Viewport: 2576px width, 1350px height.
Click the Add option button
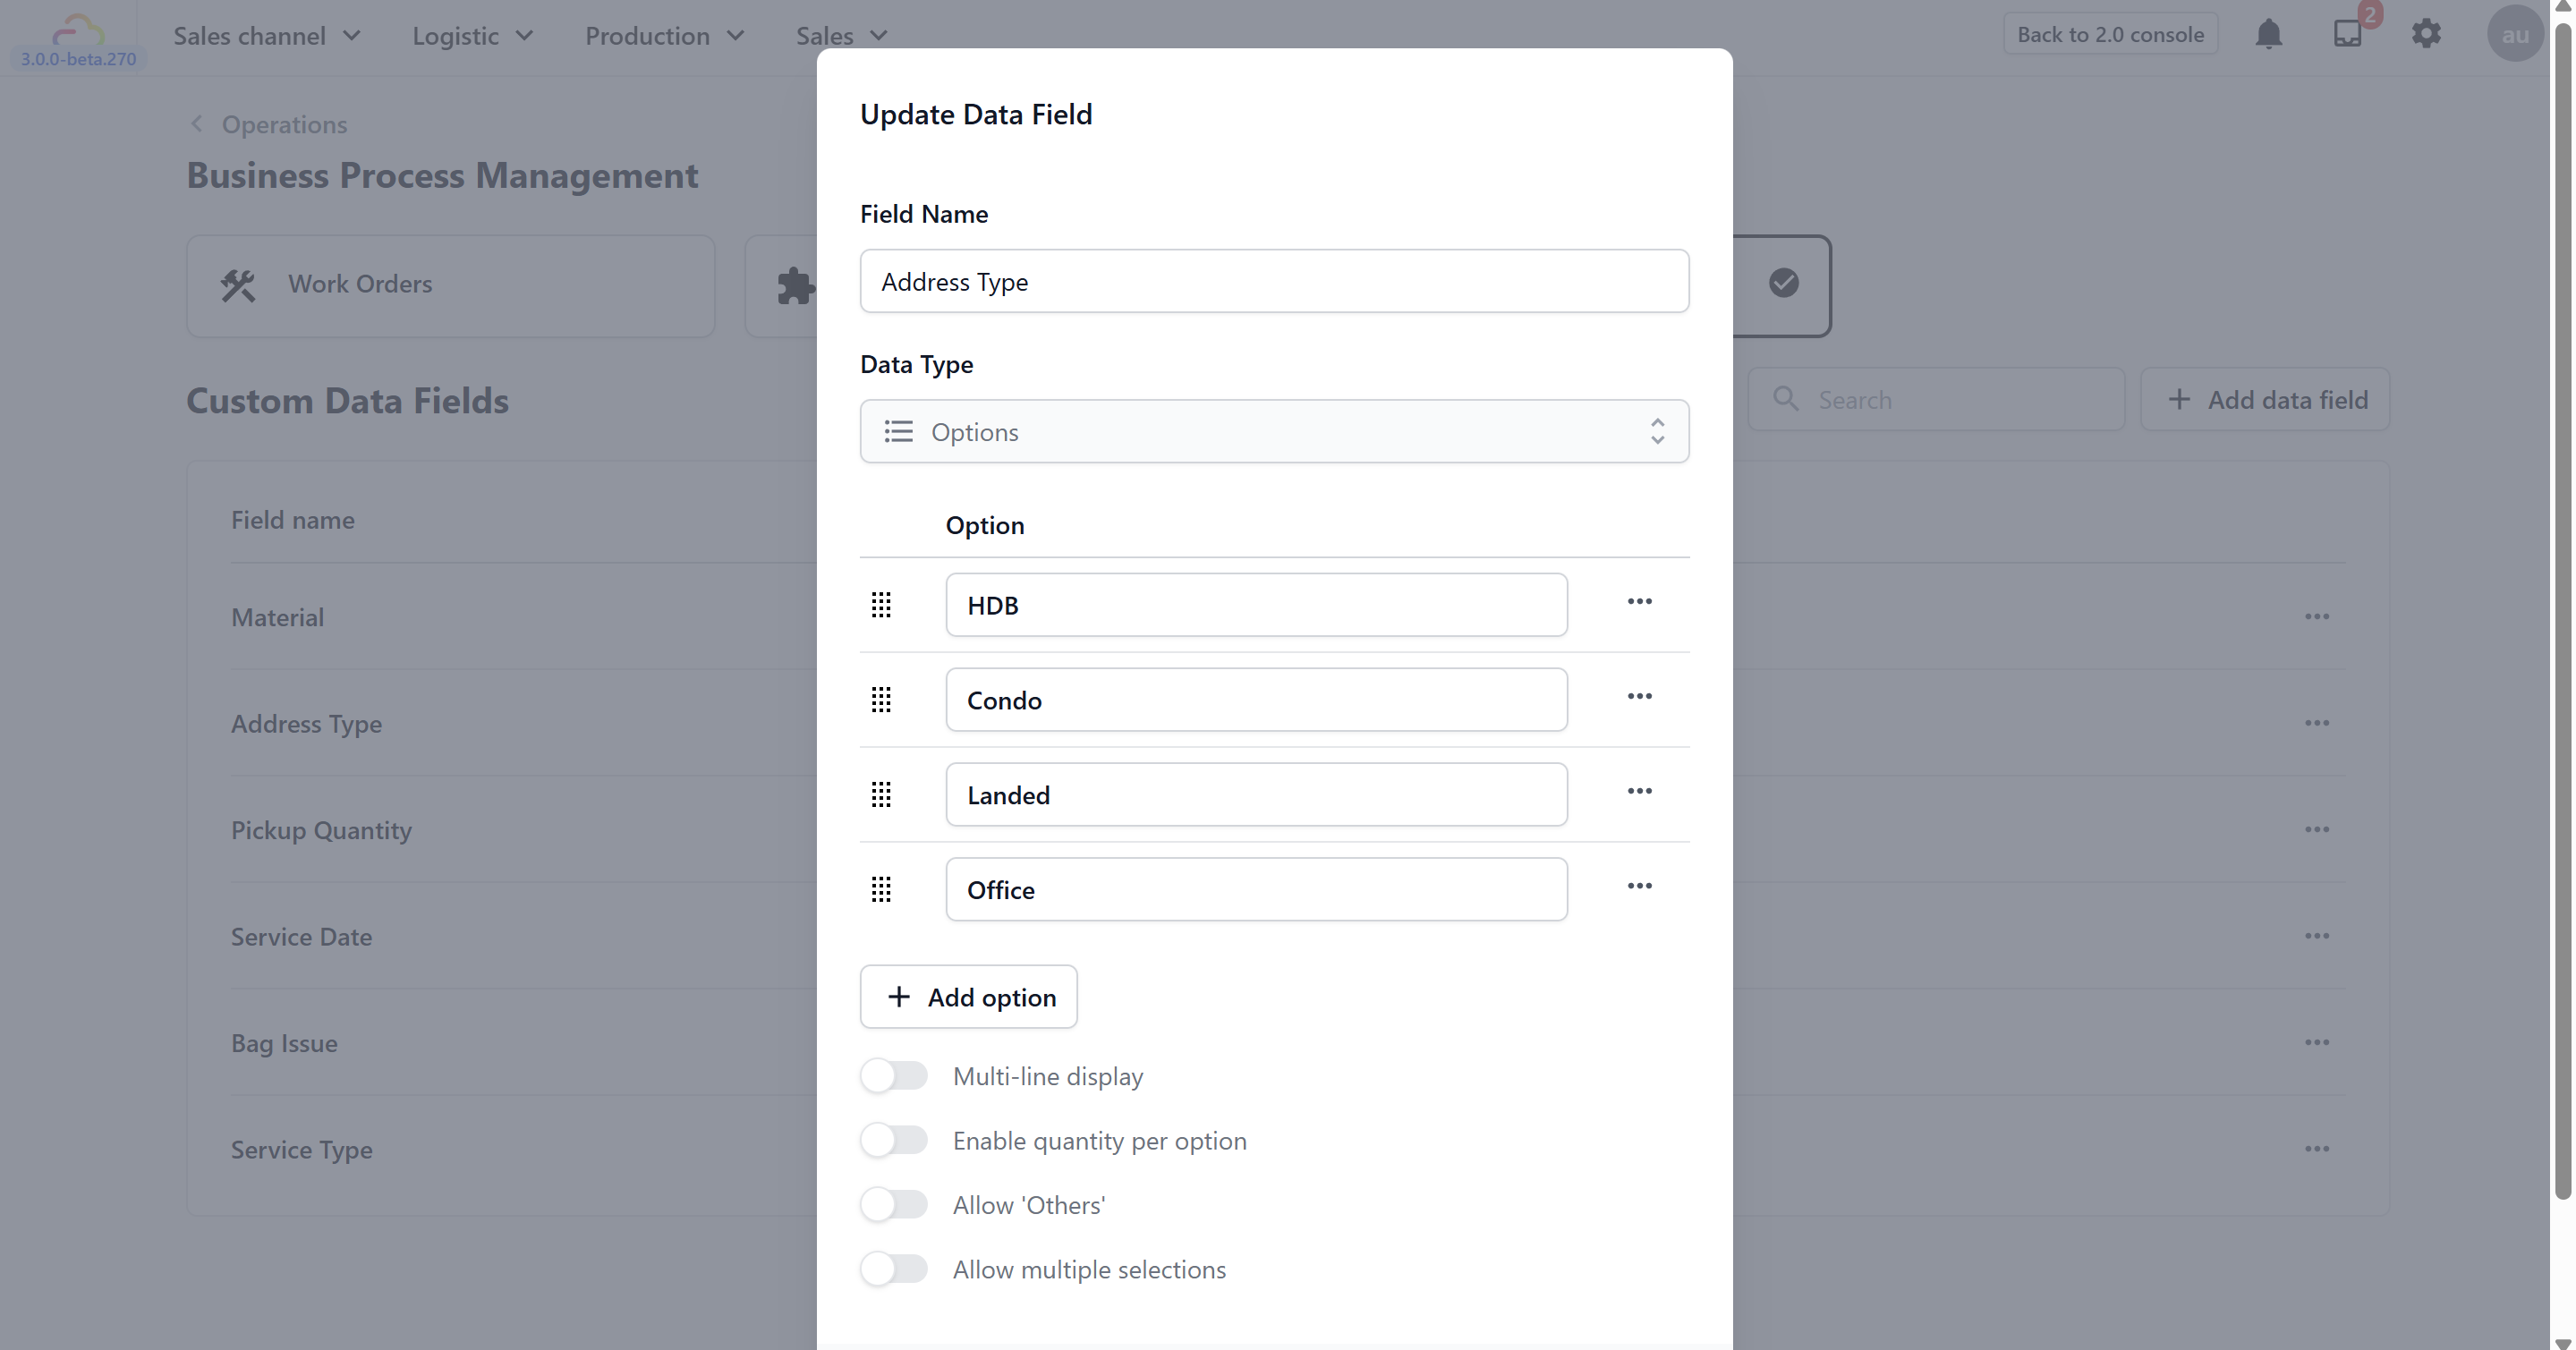point(968,997)
